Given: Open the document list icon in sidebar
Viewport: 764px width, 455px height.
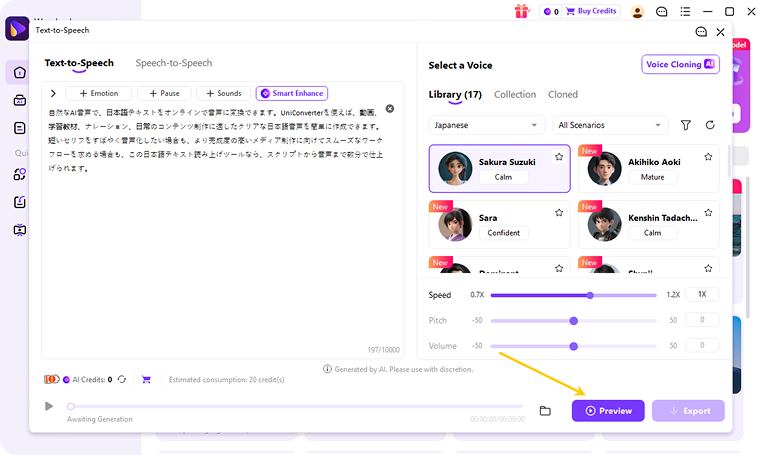Looking at the screenshot, I should (x=19, y=128).
